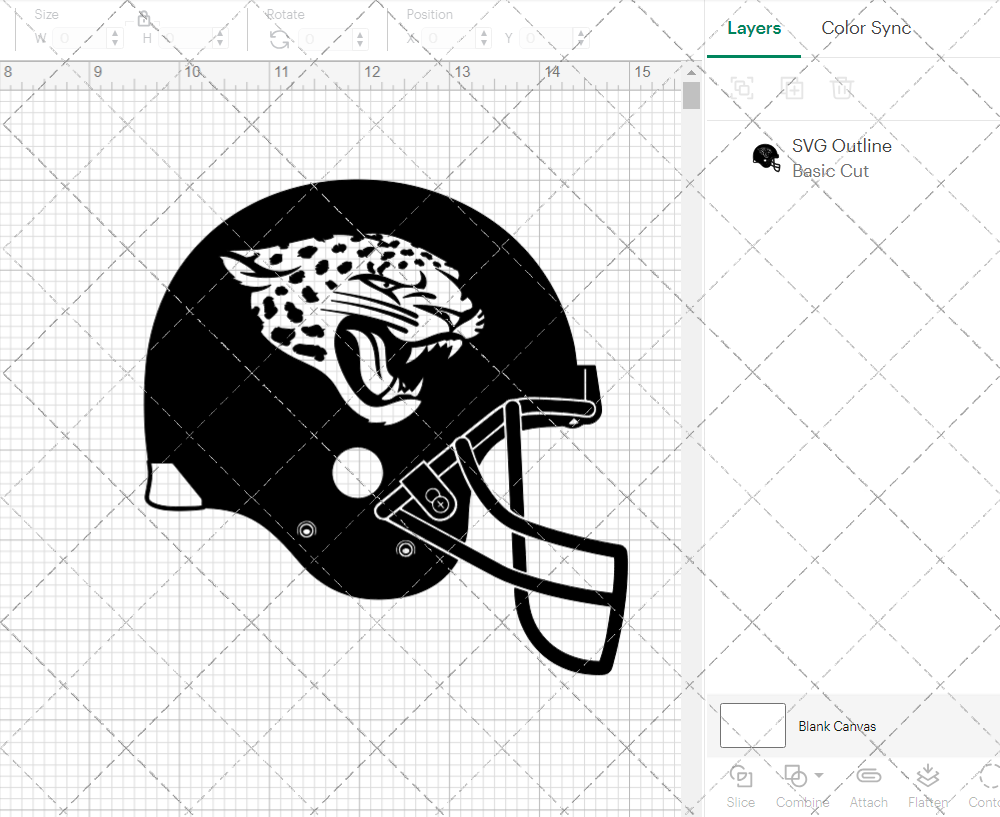Click the Width input field
1000x817 pixels.
[x=80, y=38]
